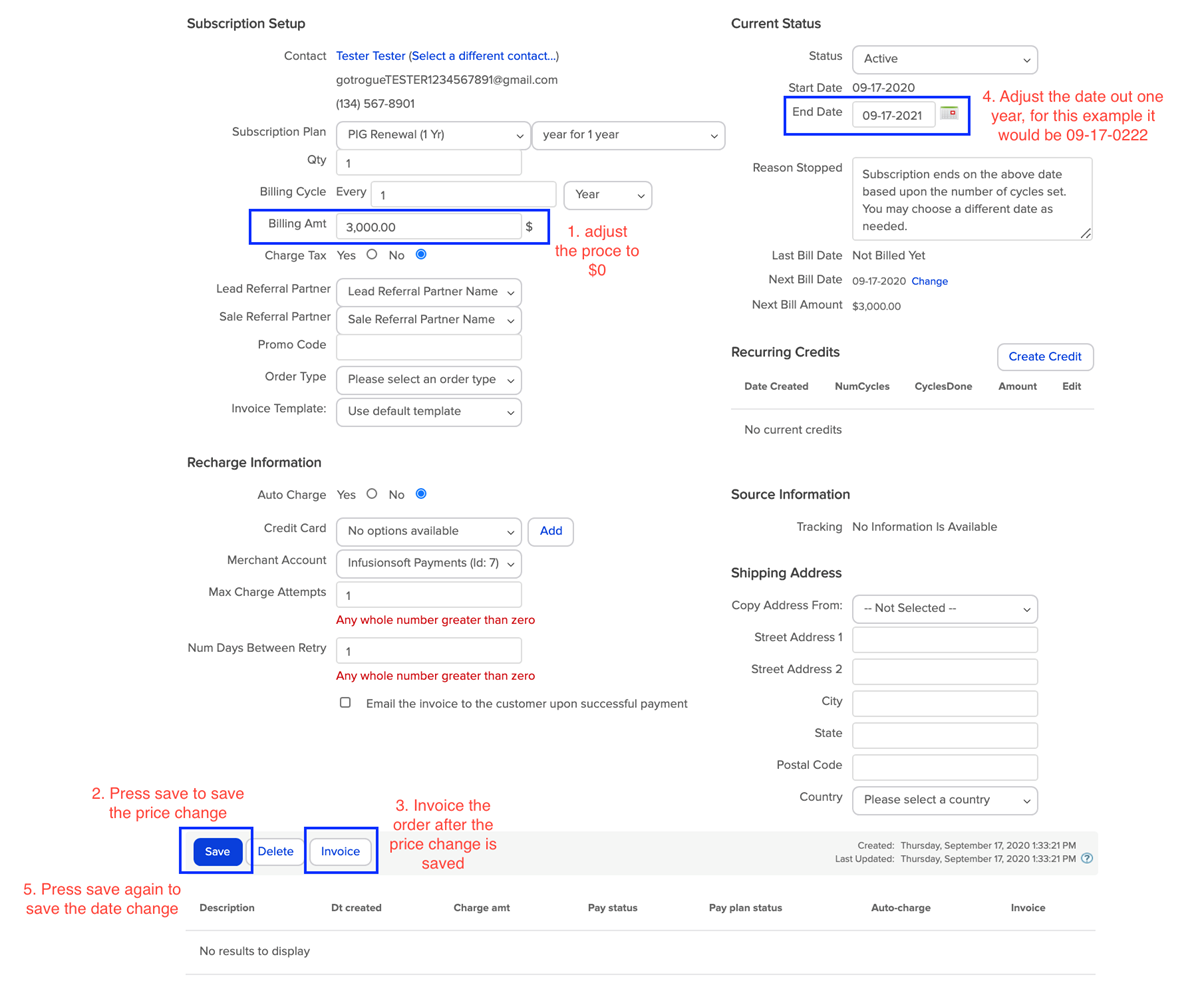
Task: Select Charge Tax No radio button
Action: point(420,254)
